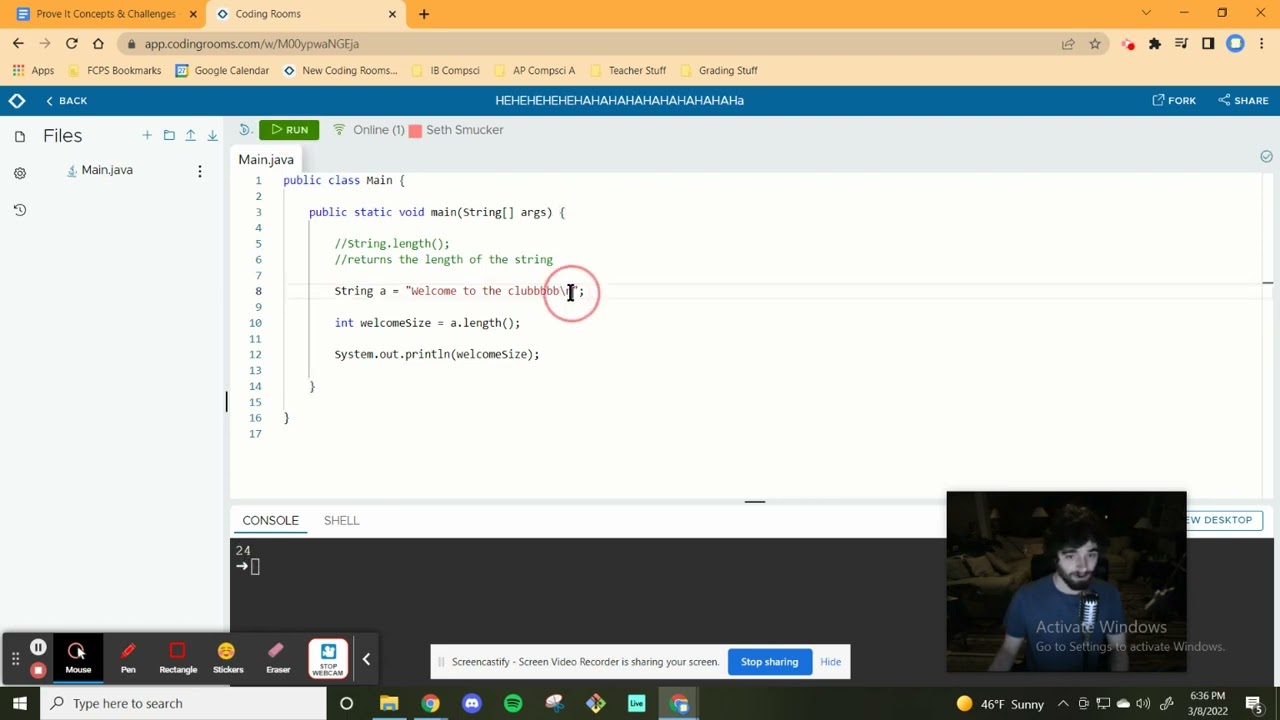The image size is (1280, 720).
Task: Click the panel divider handle above the console
Action: tap(755, 502)
